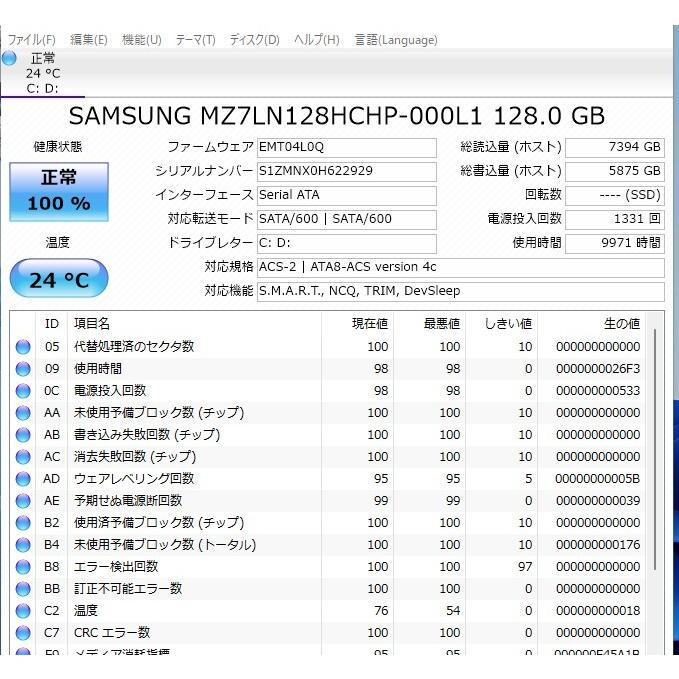Click the drive letter field C: D:
The height and width of the screenshot is (679, 679).
click(346, 244)
